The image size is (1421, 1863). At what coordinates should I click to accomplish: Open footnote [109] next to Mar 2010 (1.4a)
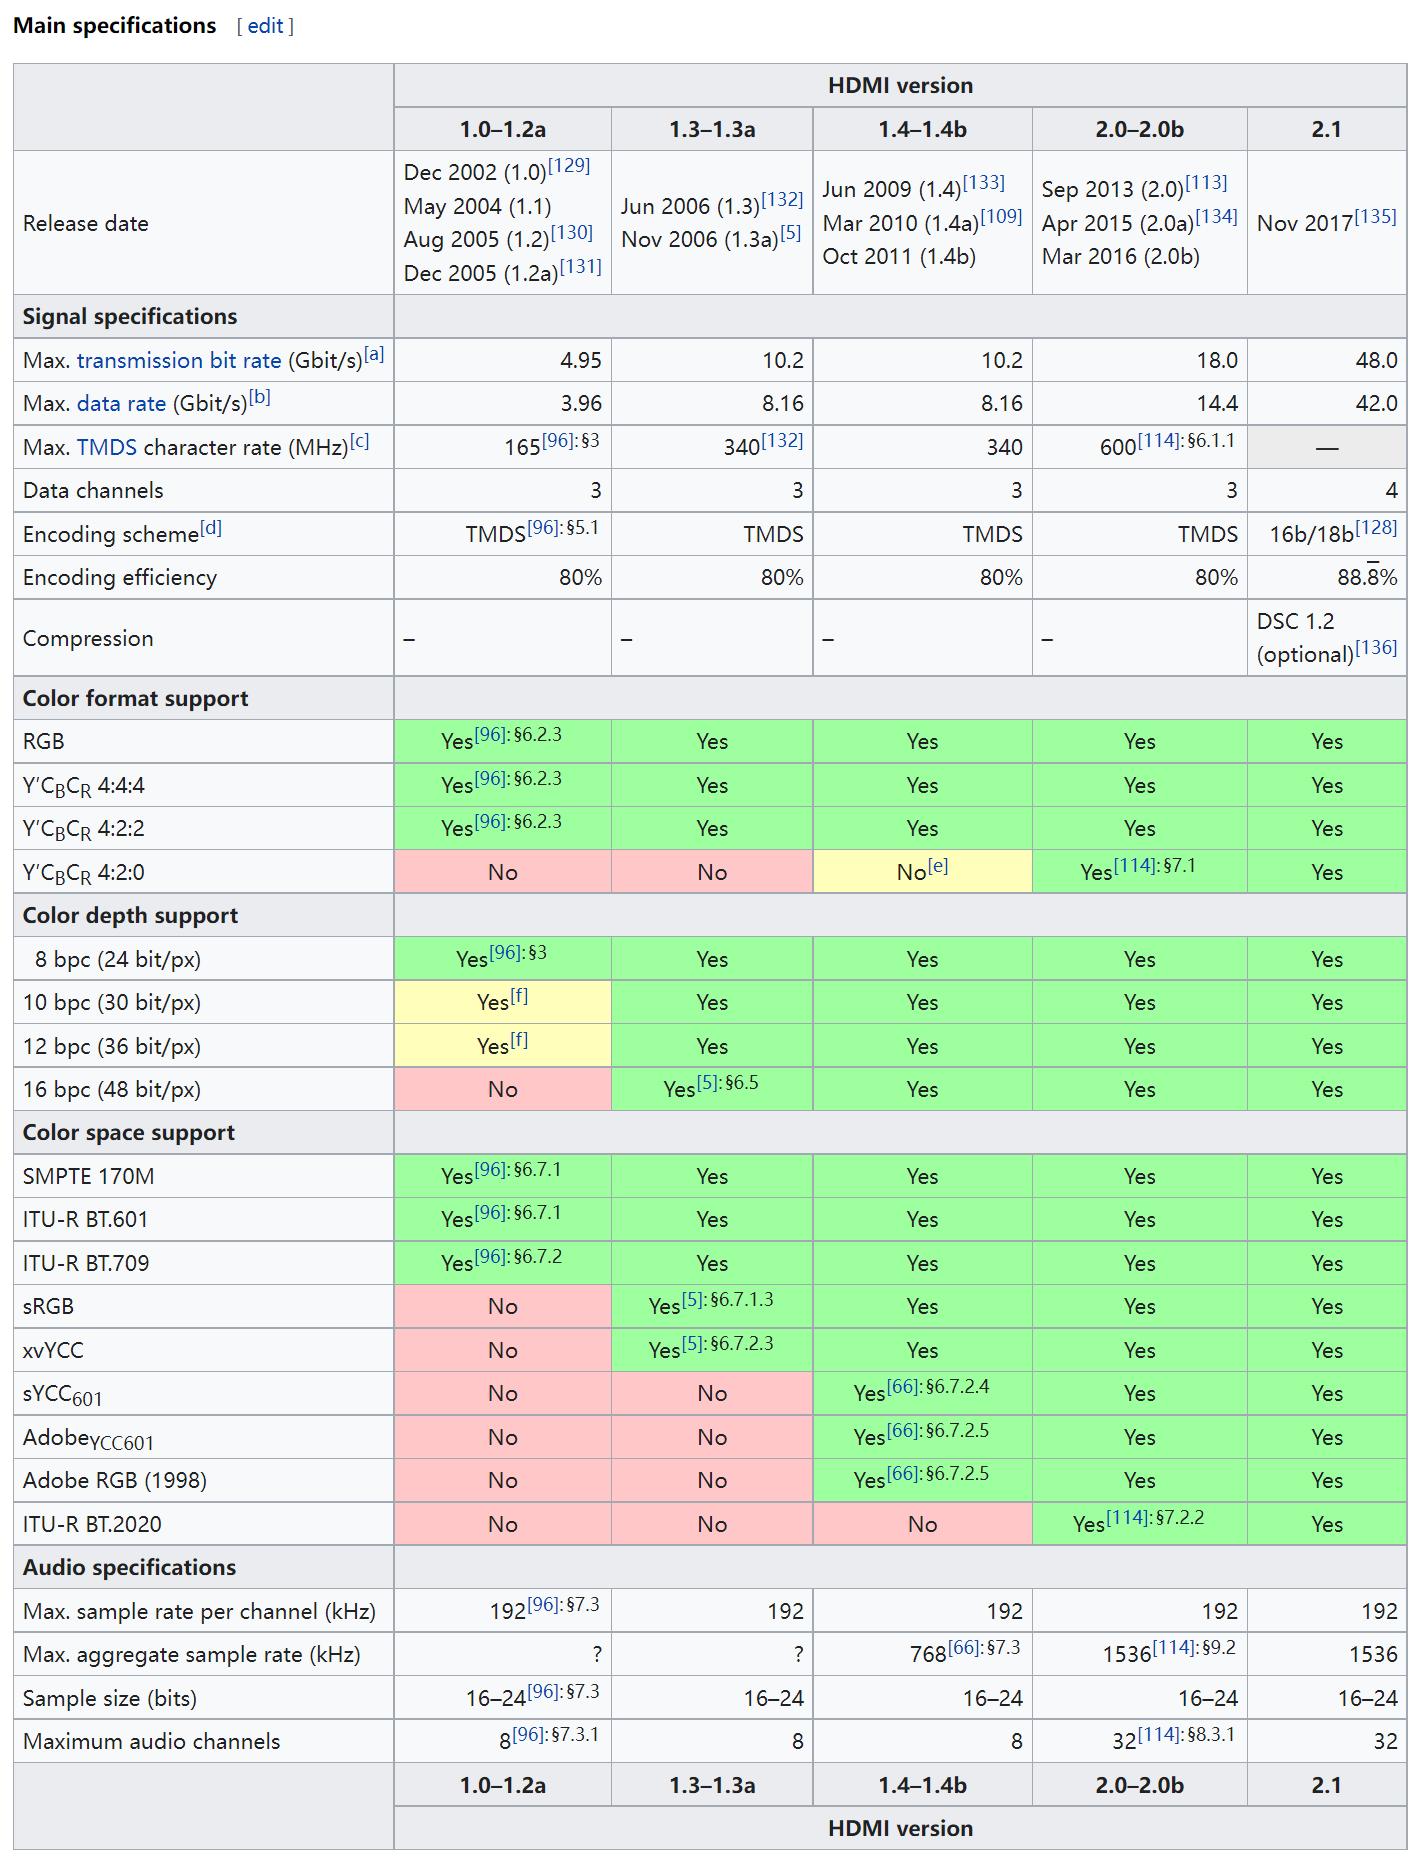[1000, 216]
